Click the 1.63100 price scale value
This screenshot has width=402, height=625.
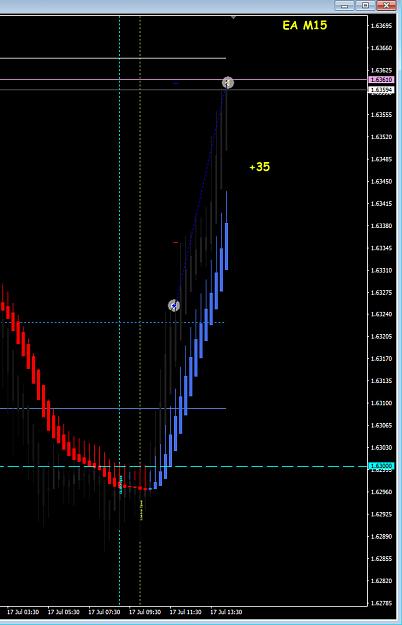point(381,403)
